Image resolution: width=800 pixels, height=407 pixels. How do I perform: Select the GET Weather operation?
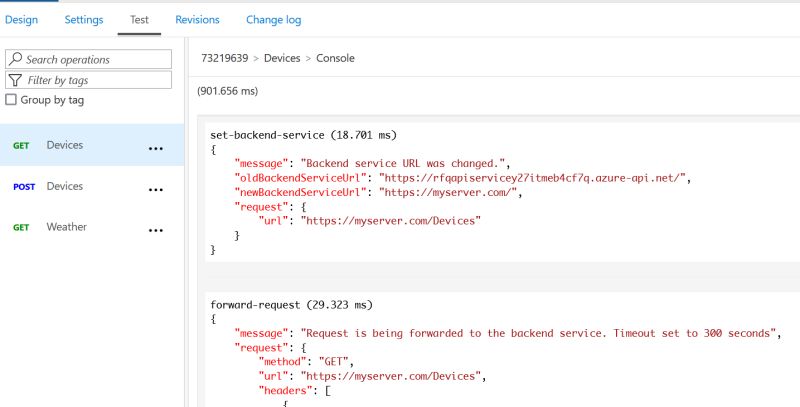(92, 227)
